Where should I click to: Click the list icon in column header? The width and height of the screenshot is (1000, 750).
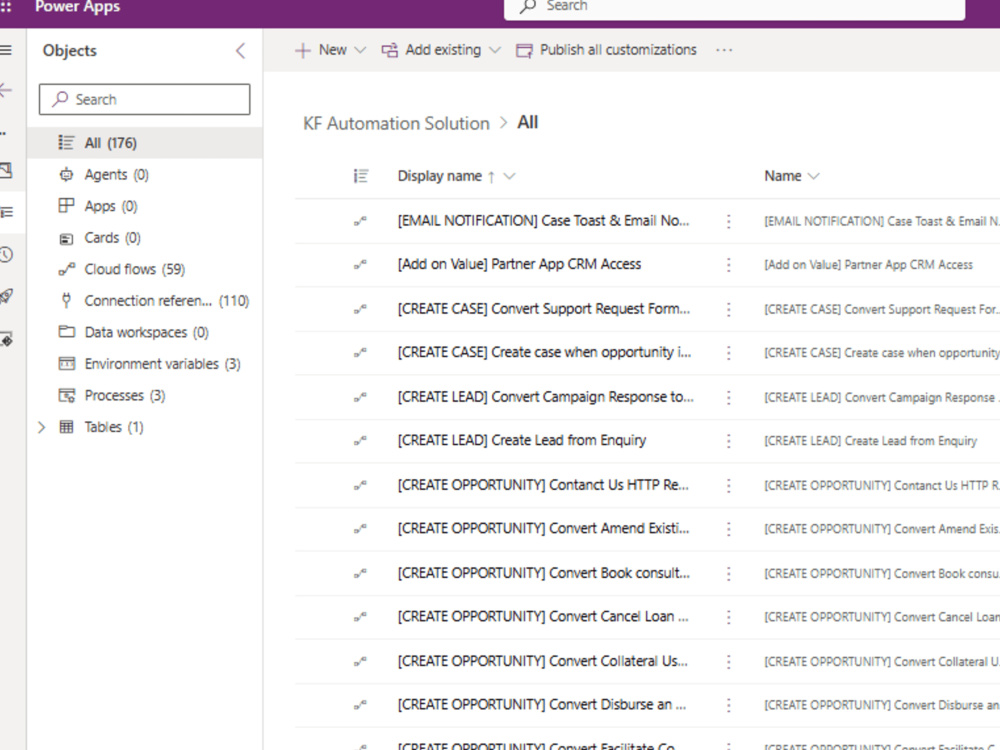pyautogui.click(x=361, y=176)
